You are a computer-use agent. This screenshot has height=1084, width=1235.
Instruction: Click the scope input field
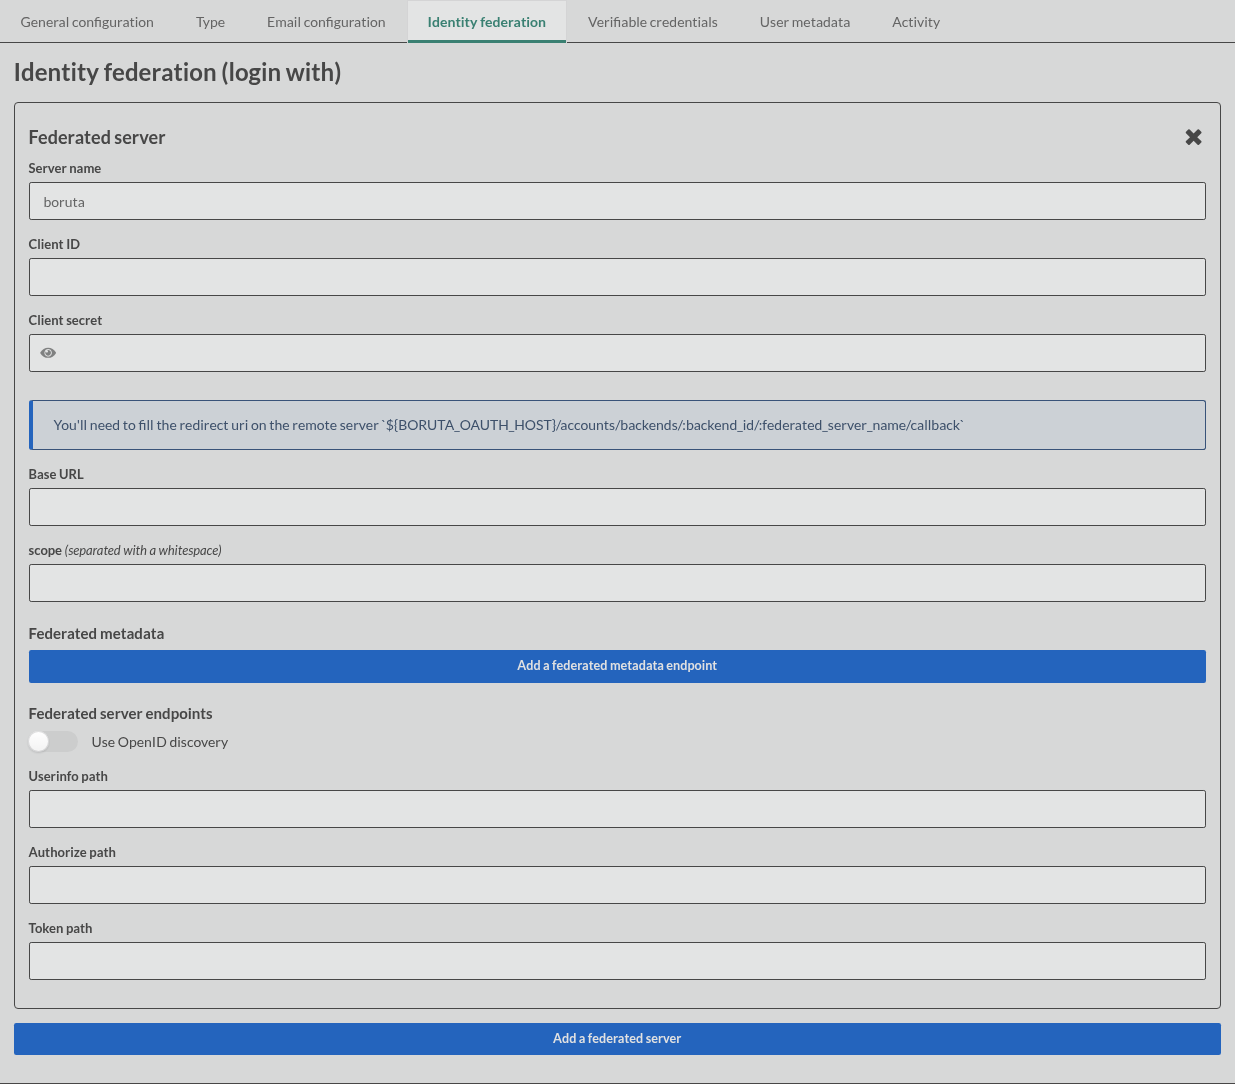coord(617,583)
